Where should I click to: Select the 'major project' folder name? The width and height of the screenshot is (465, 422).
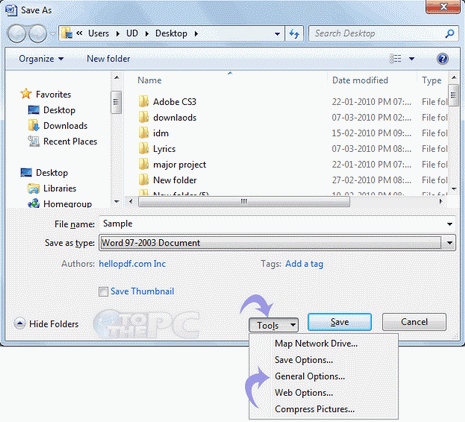pos(179,165)
